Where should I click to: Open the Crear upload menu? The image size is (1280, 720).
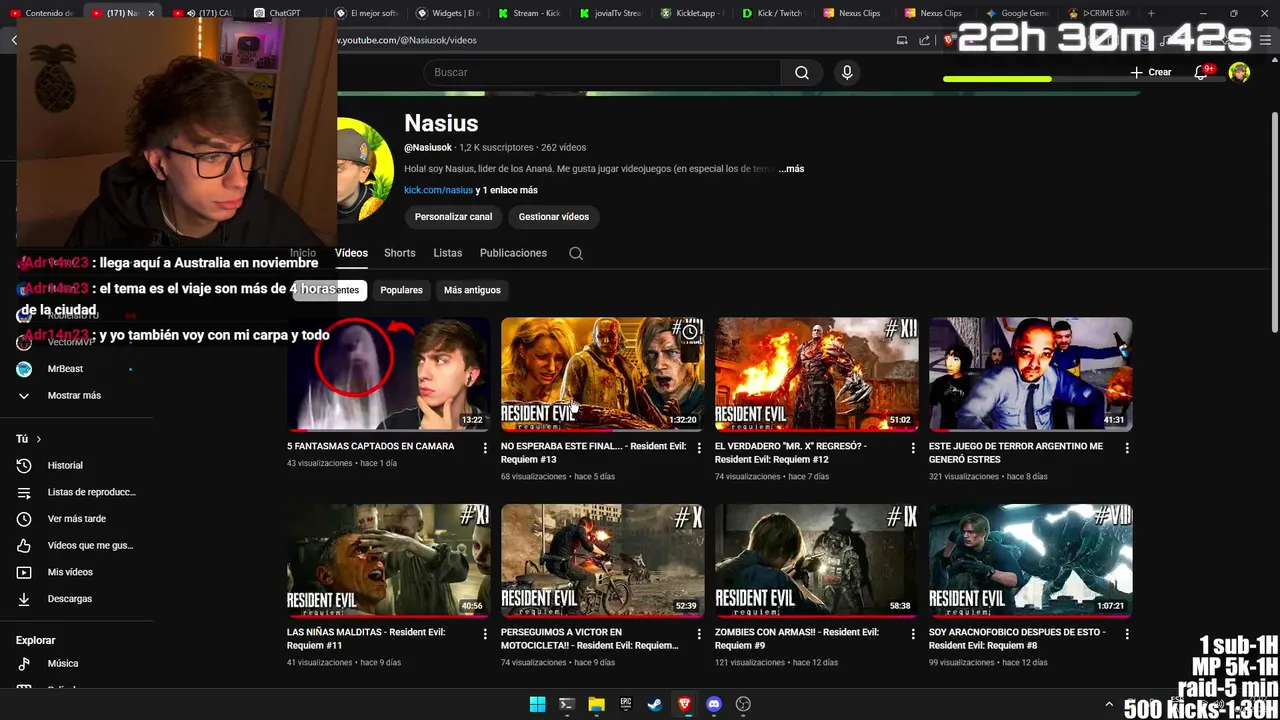pos(1150,72)
